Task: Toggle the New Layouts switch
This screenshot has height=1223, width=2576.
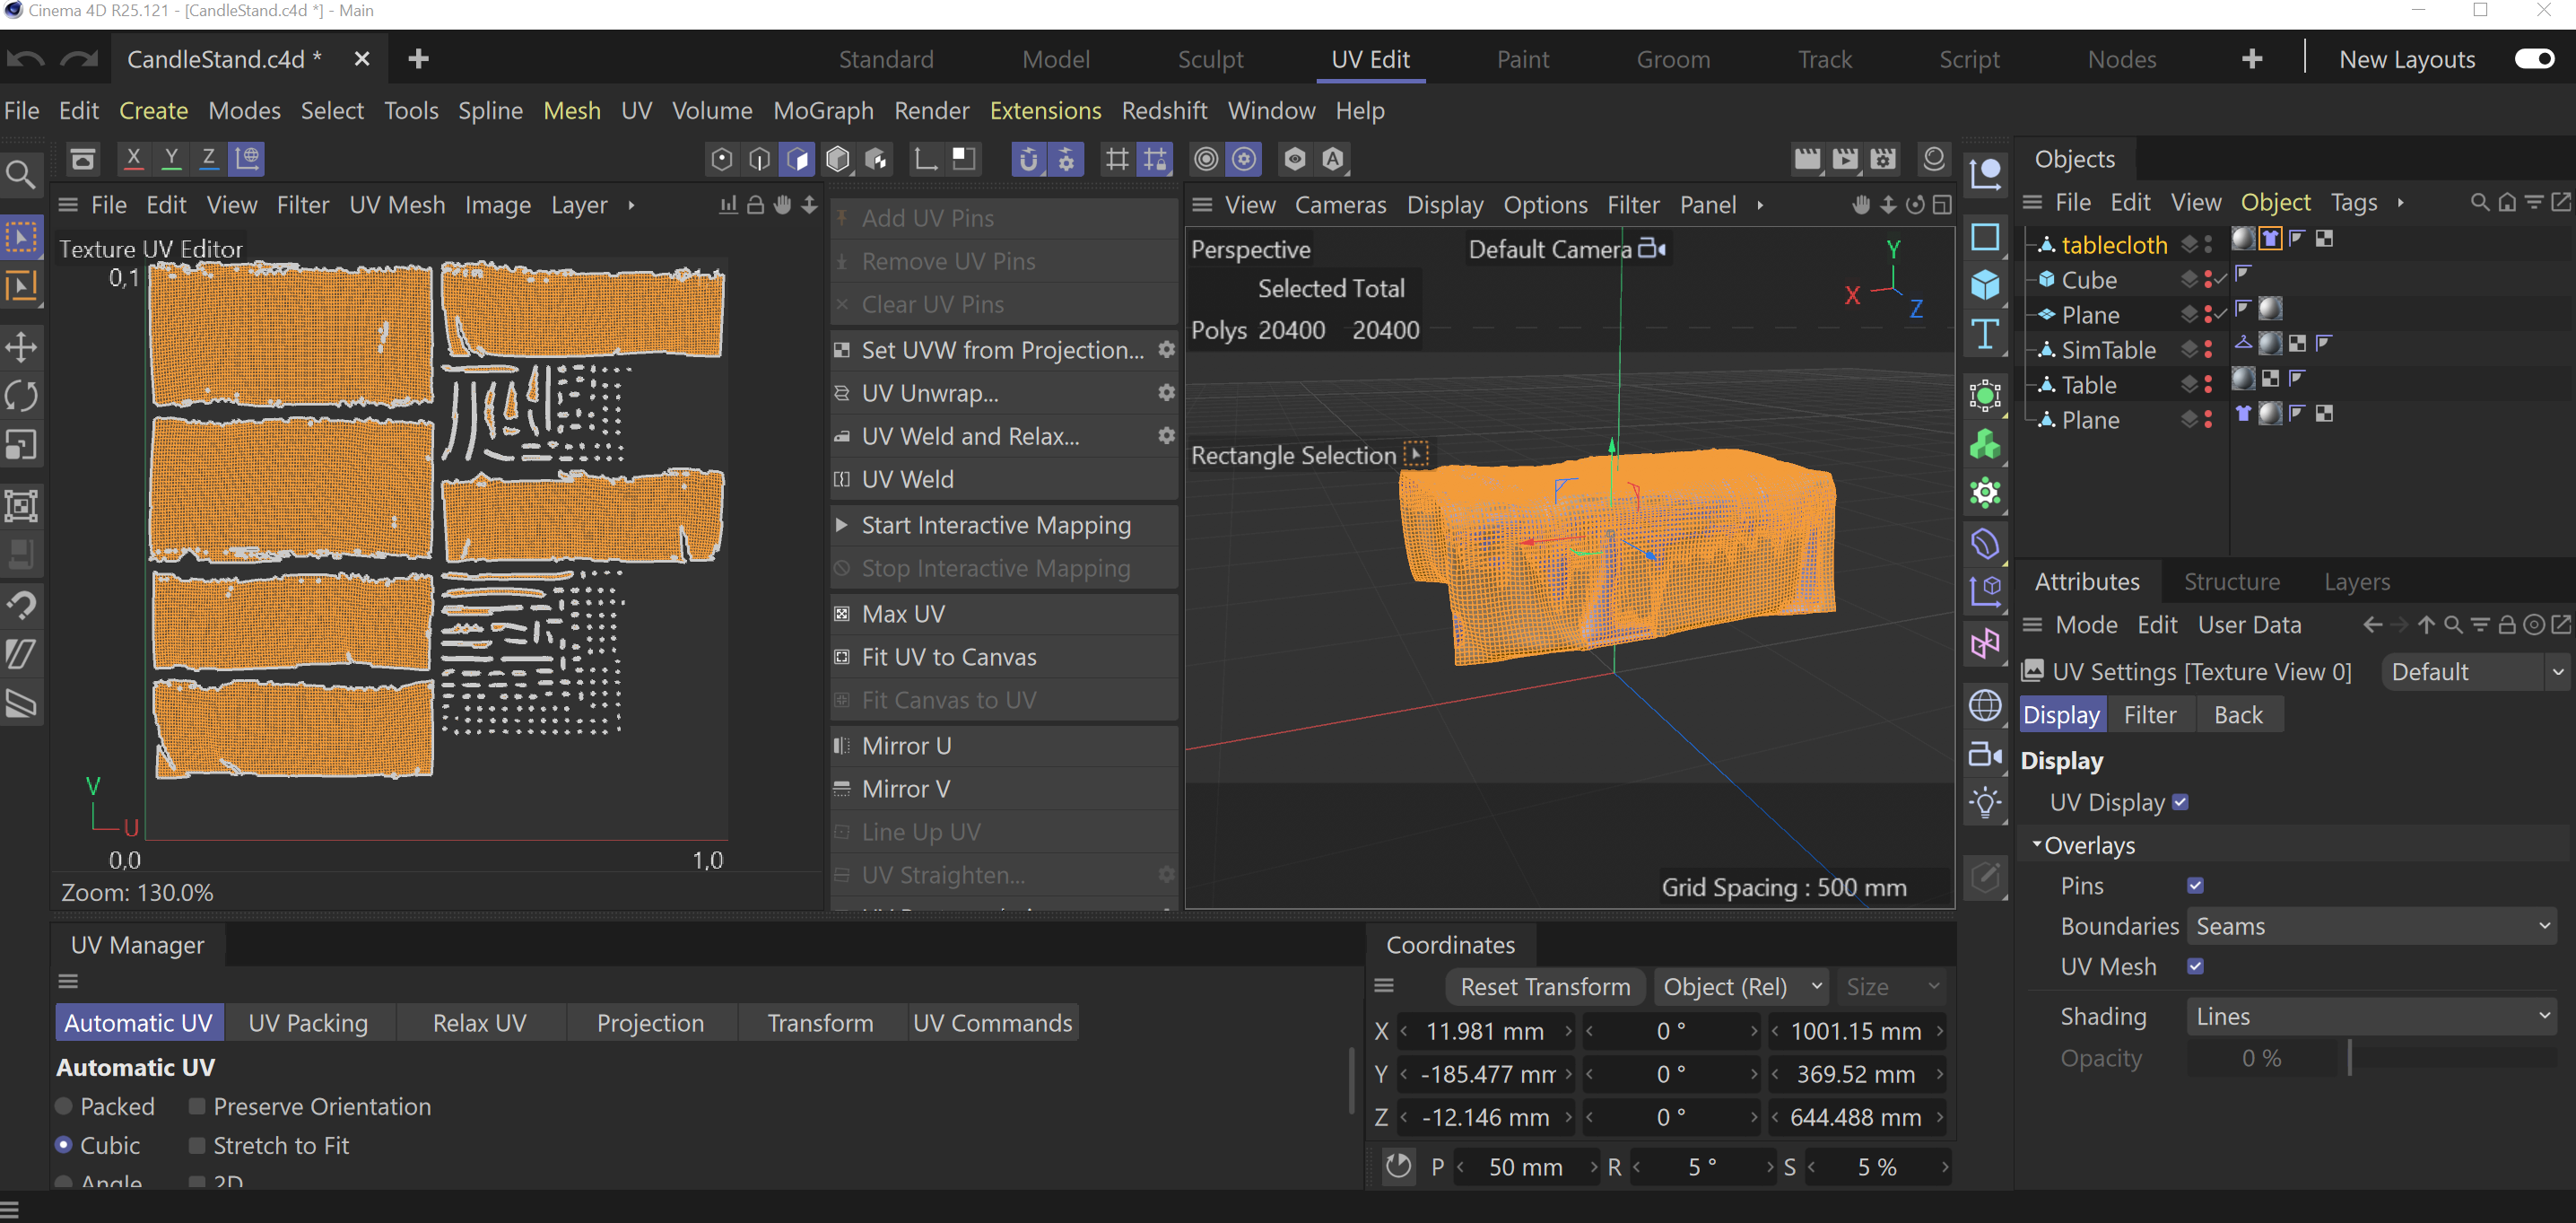Action: tap(2534, 59)
